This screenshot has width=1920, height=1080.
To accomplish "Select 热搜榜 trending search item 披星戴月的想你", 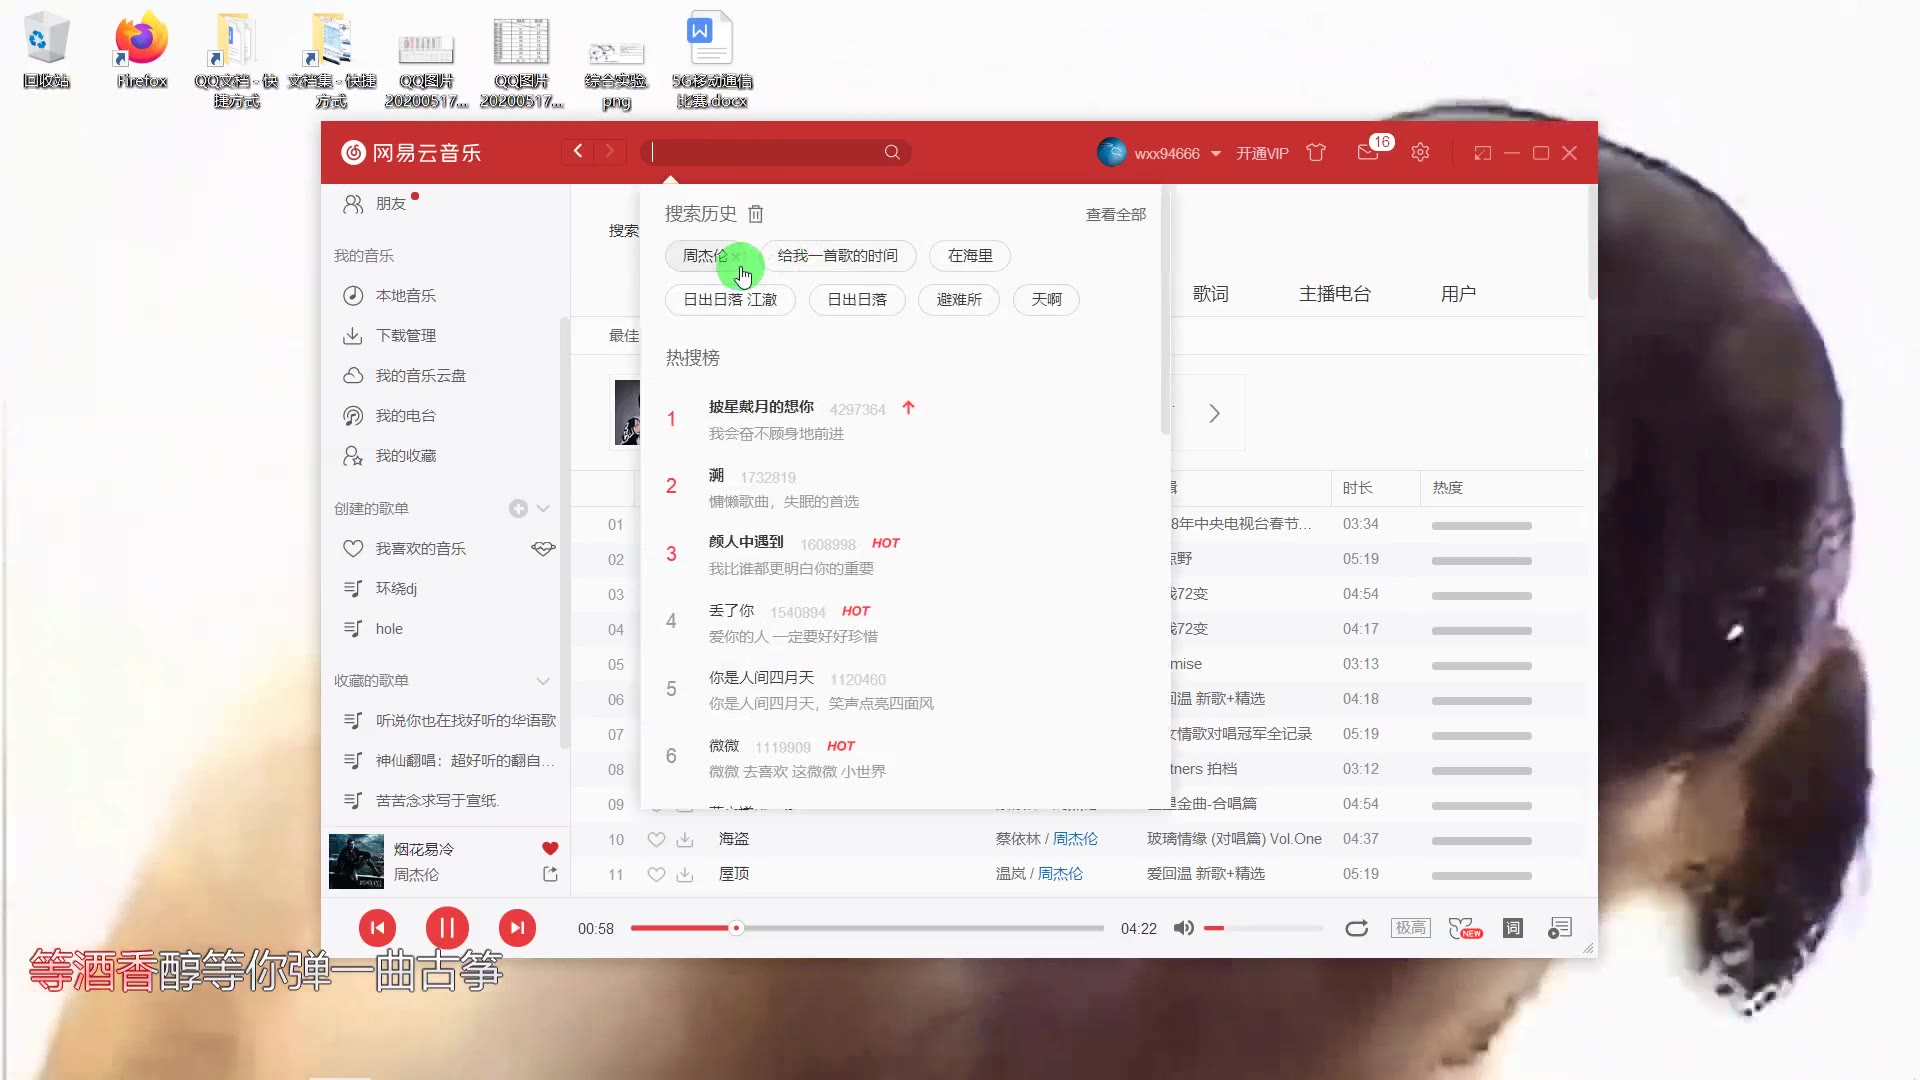I will [x=762, y=406].
